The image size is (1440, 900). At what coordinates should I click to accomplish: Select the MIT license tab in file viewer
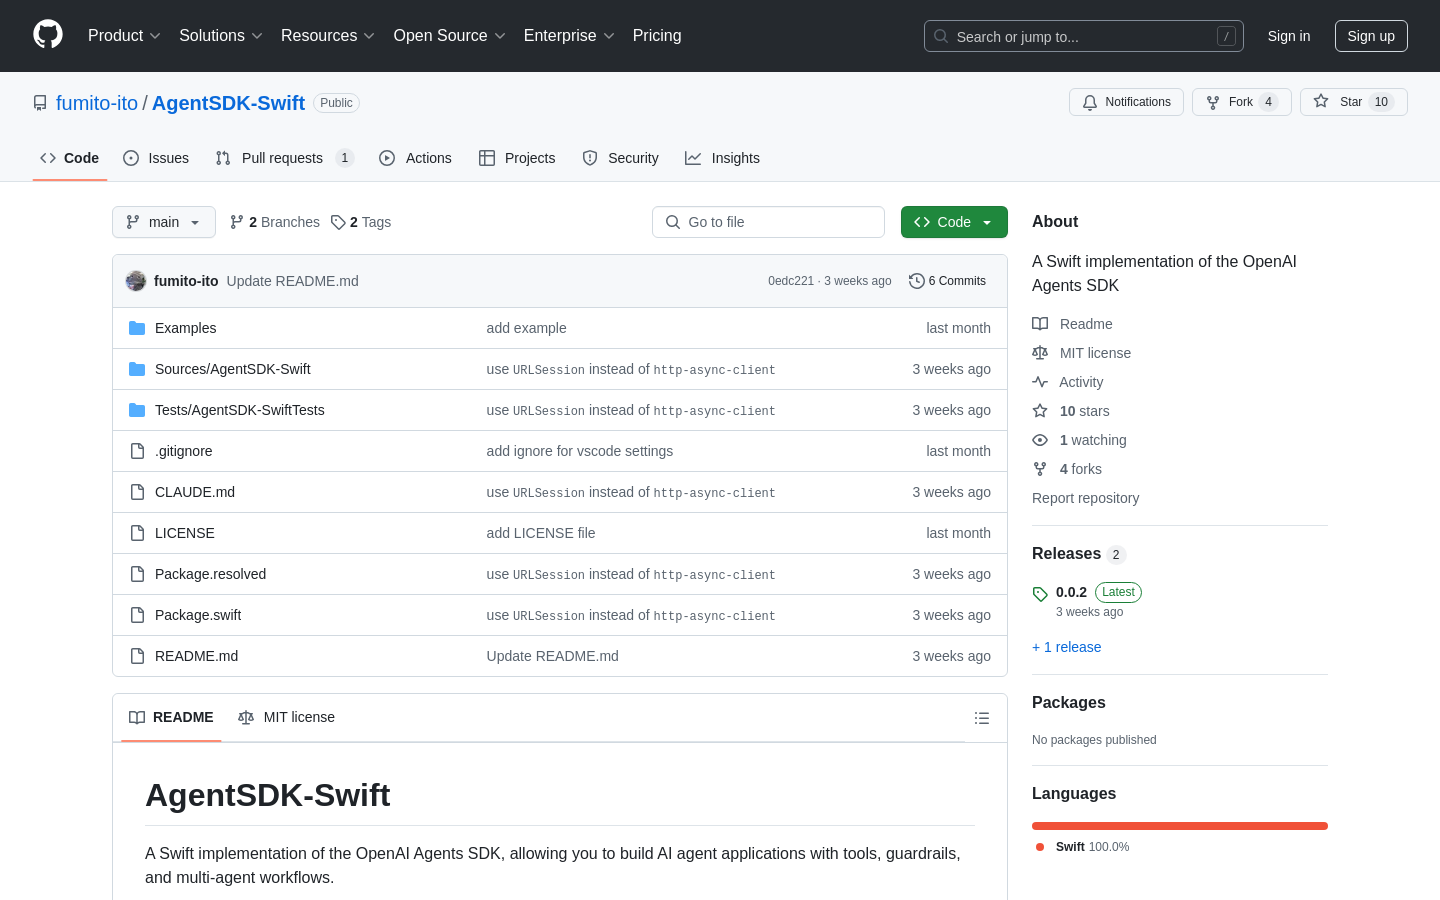[286, 718]
